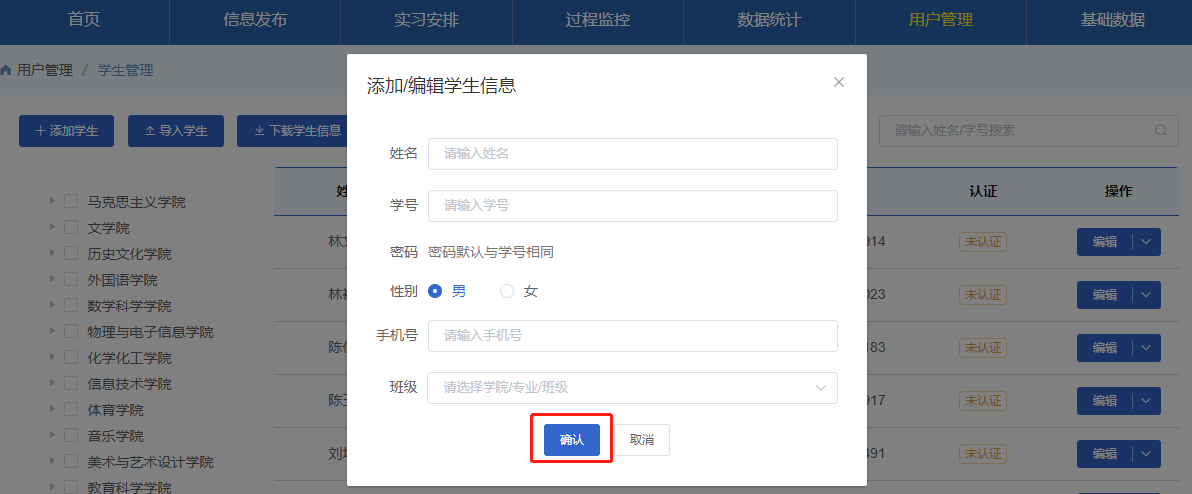Check the 文学院 checkbox
The image size is (1192, 494).
pyautogui.click(x=71, y=227)
